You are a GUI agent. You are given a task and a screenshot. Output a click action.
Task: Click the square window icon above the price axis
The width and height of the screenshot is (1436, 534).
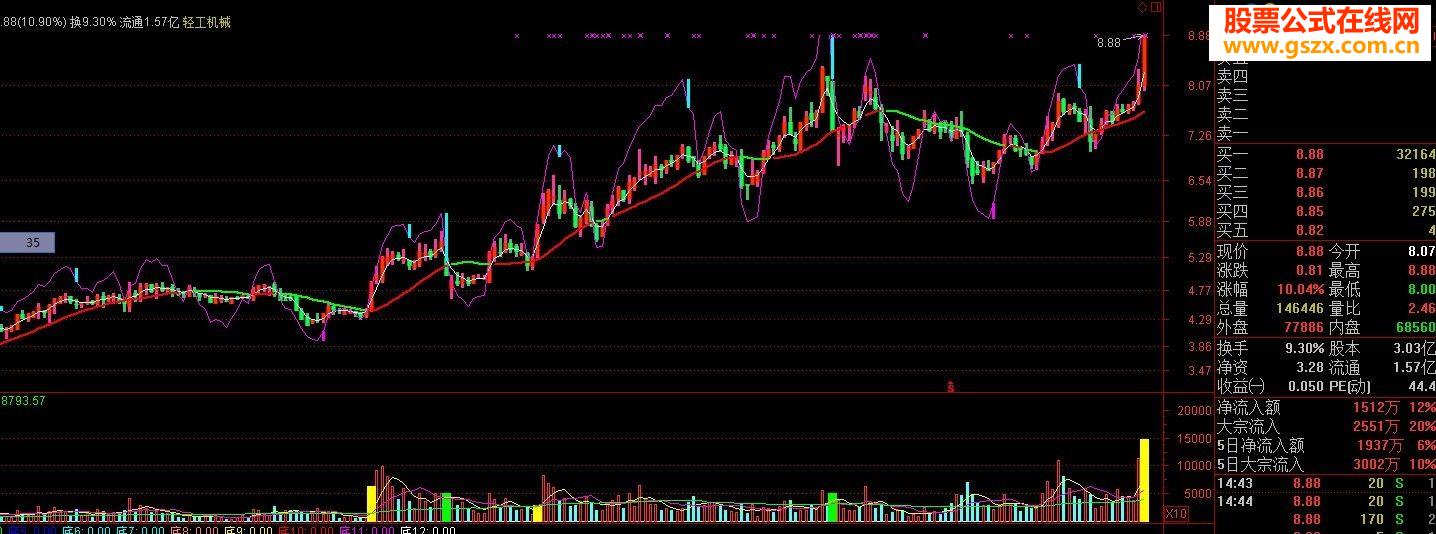click(1156, 7)
